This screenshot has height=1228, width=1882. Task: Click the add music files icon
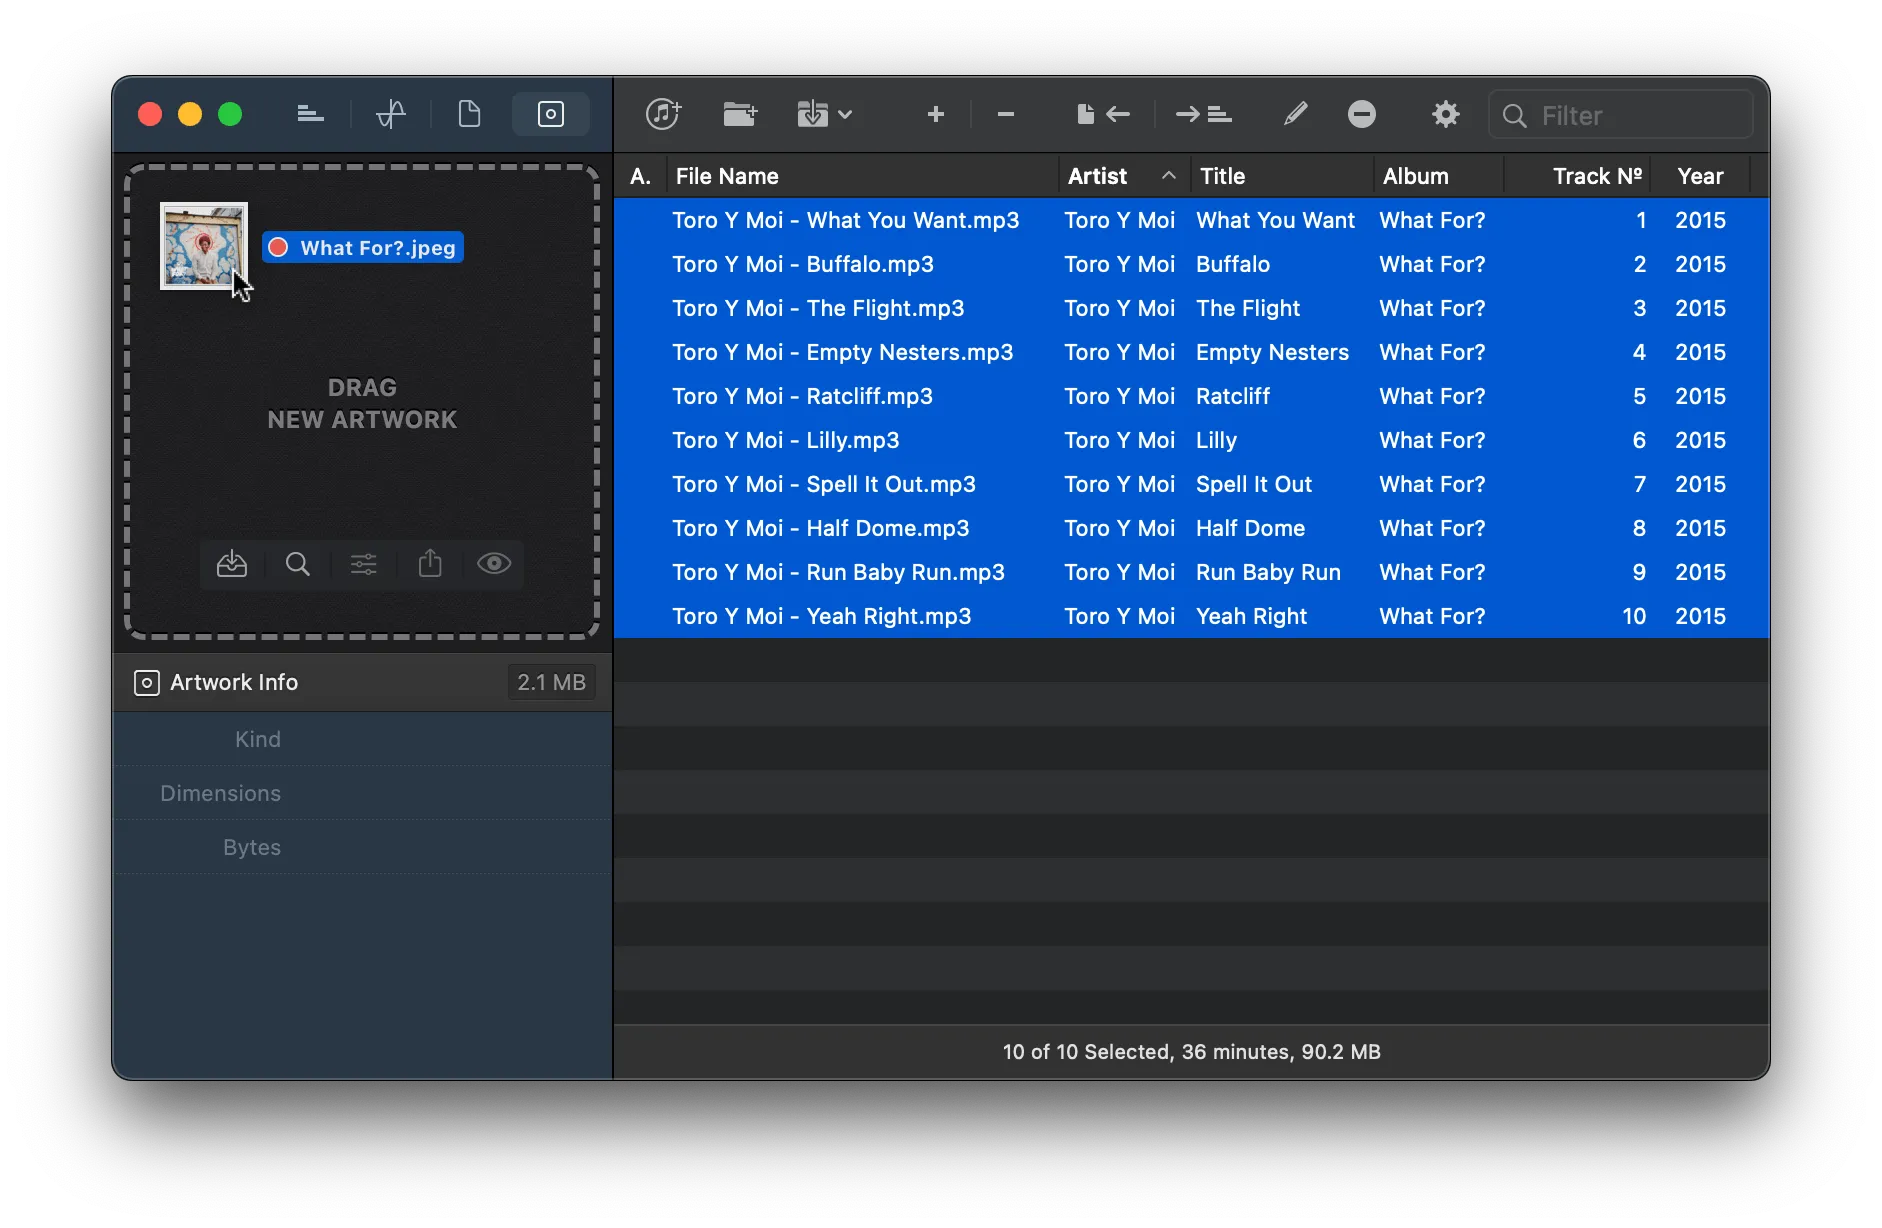[663, 114]
